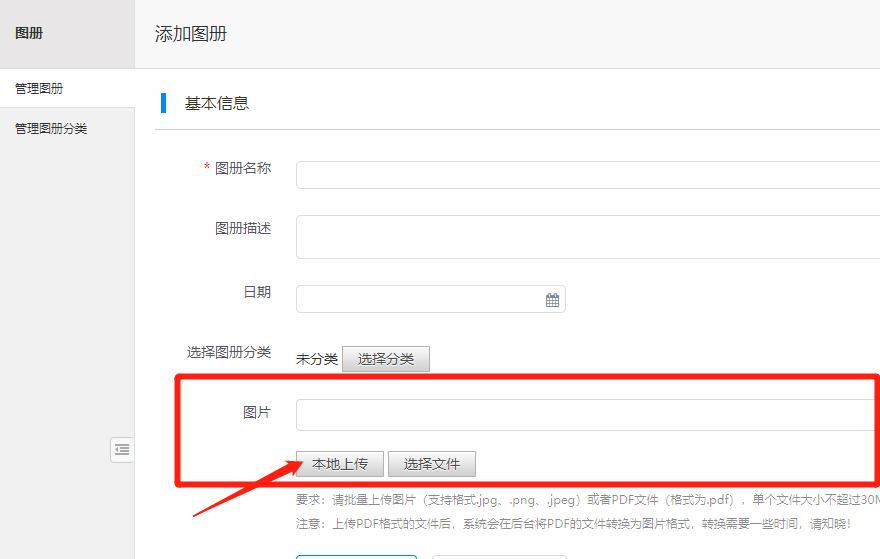
Task: Click the 图片 path input field
Action: 587,415
